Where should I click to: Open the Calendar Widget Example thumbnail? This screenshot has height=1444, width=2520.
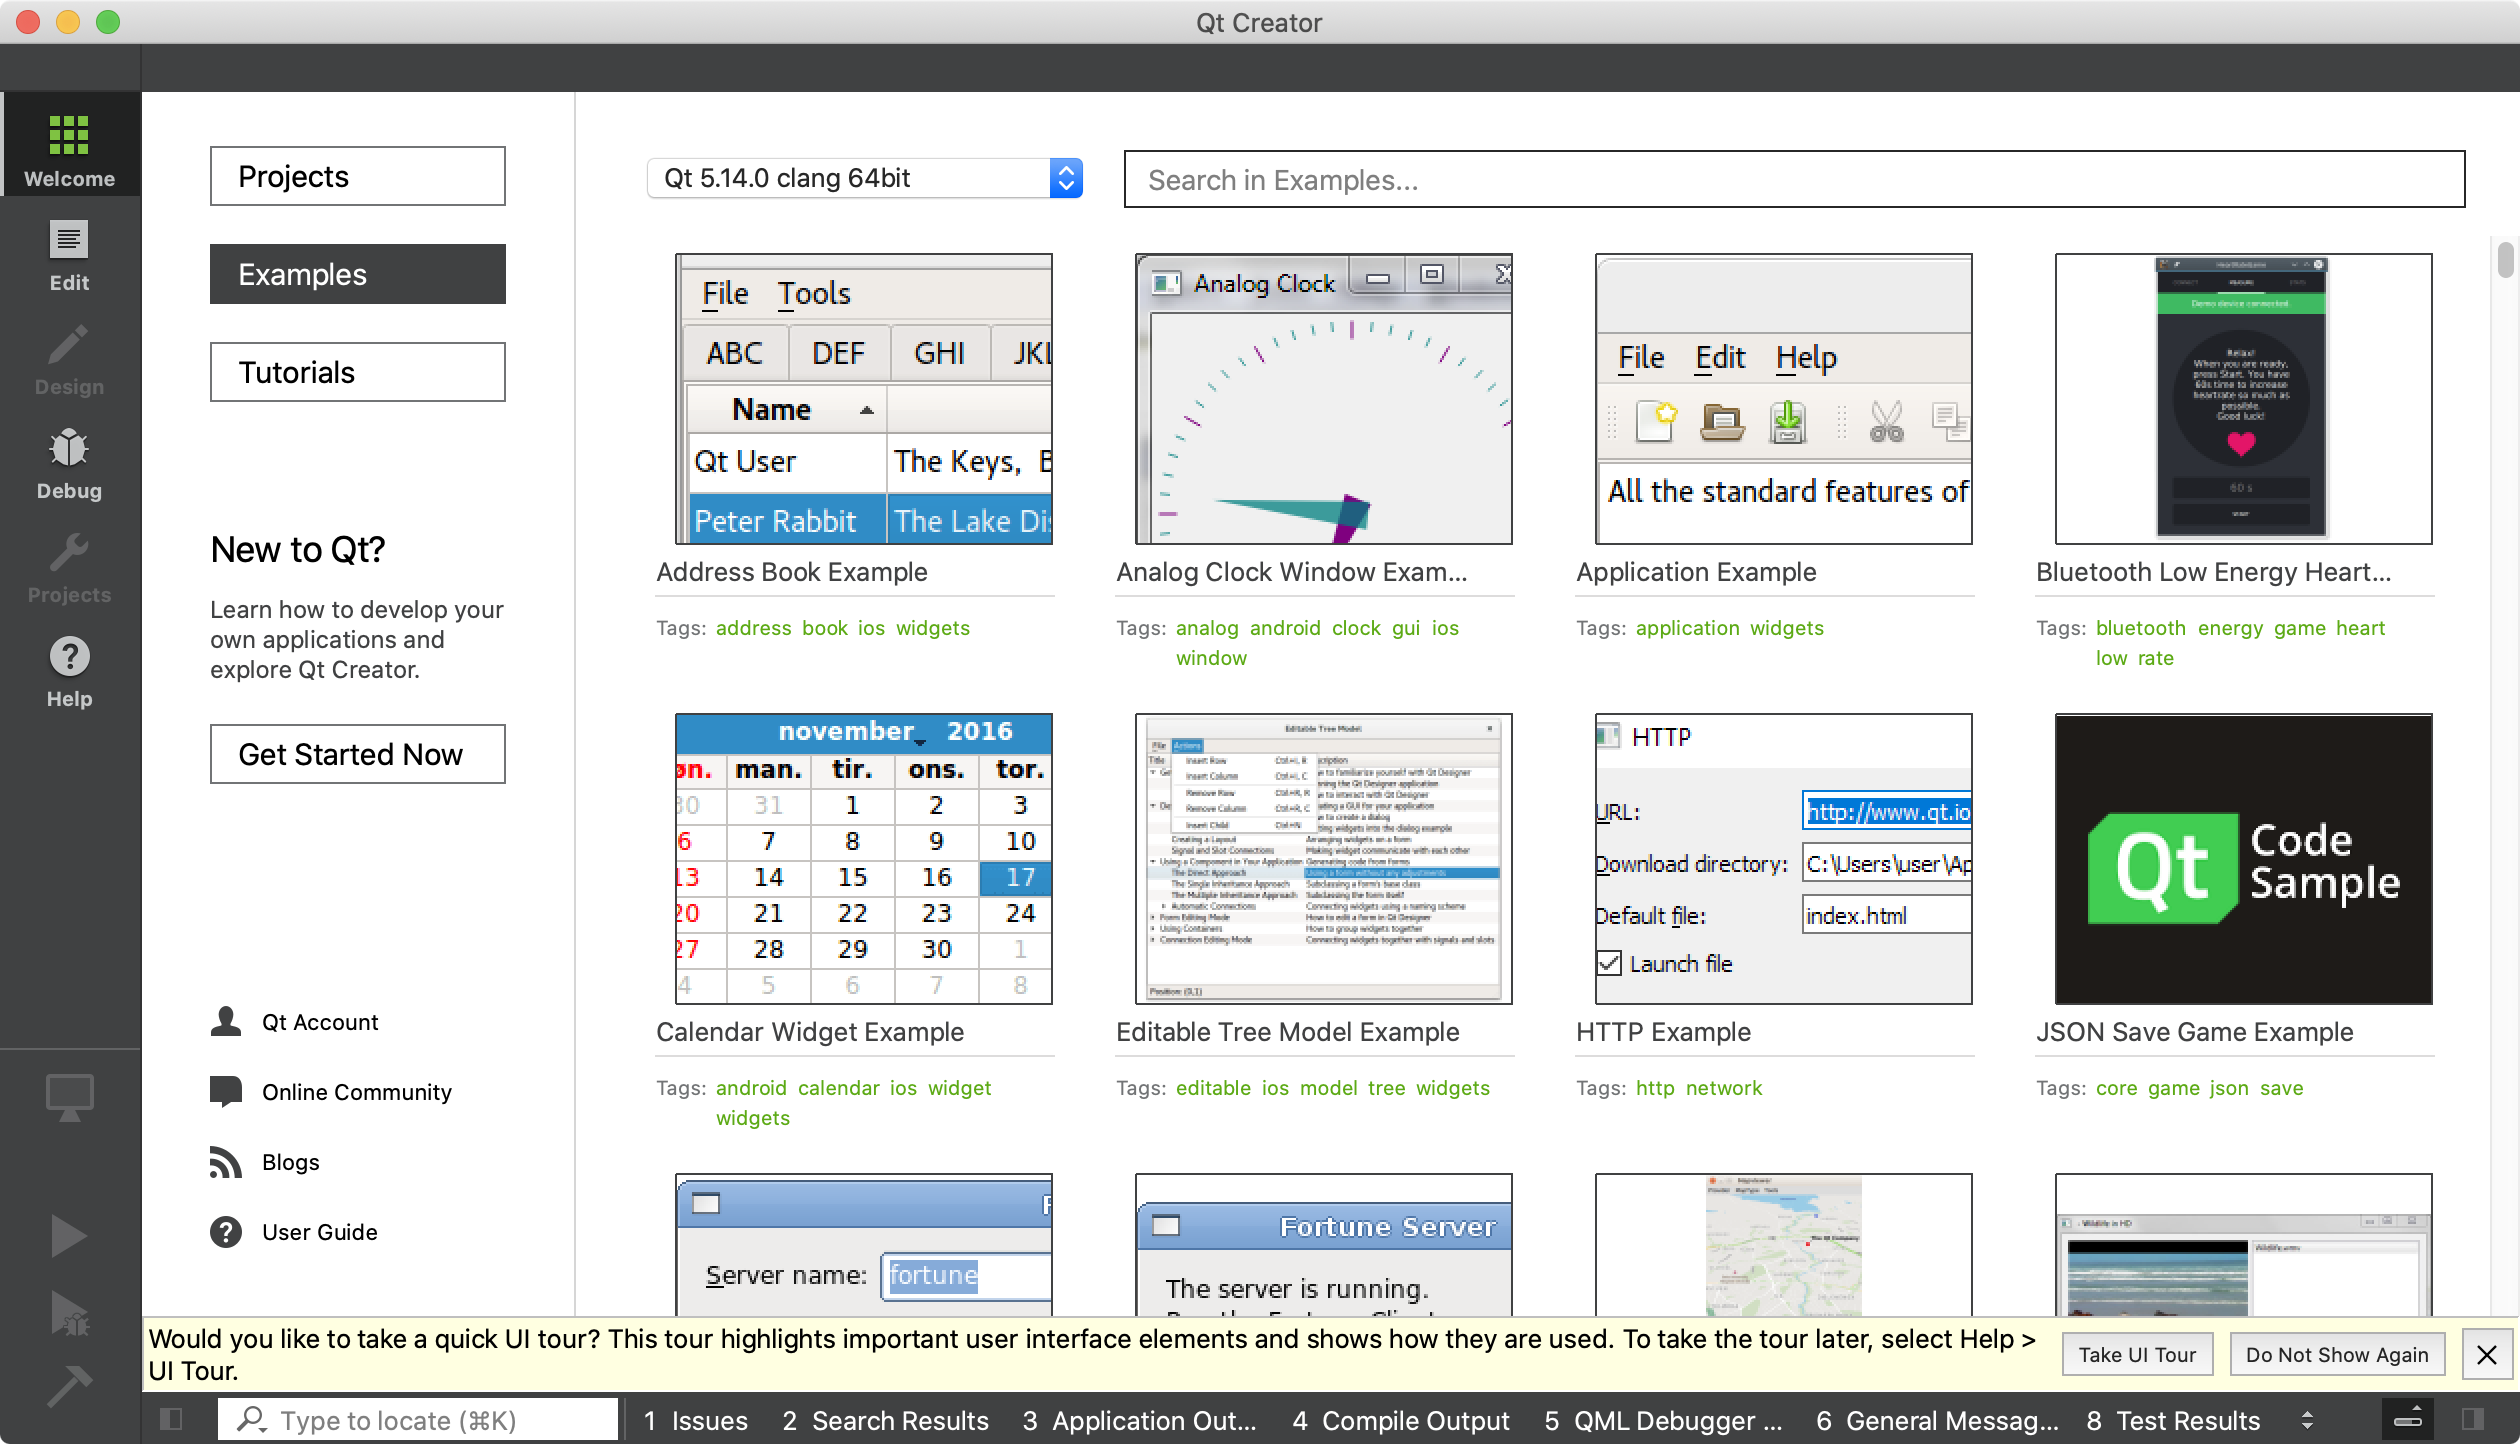864,859
